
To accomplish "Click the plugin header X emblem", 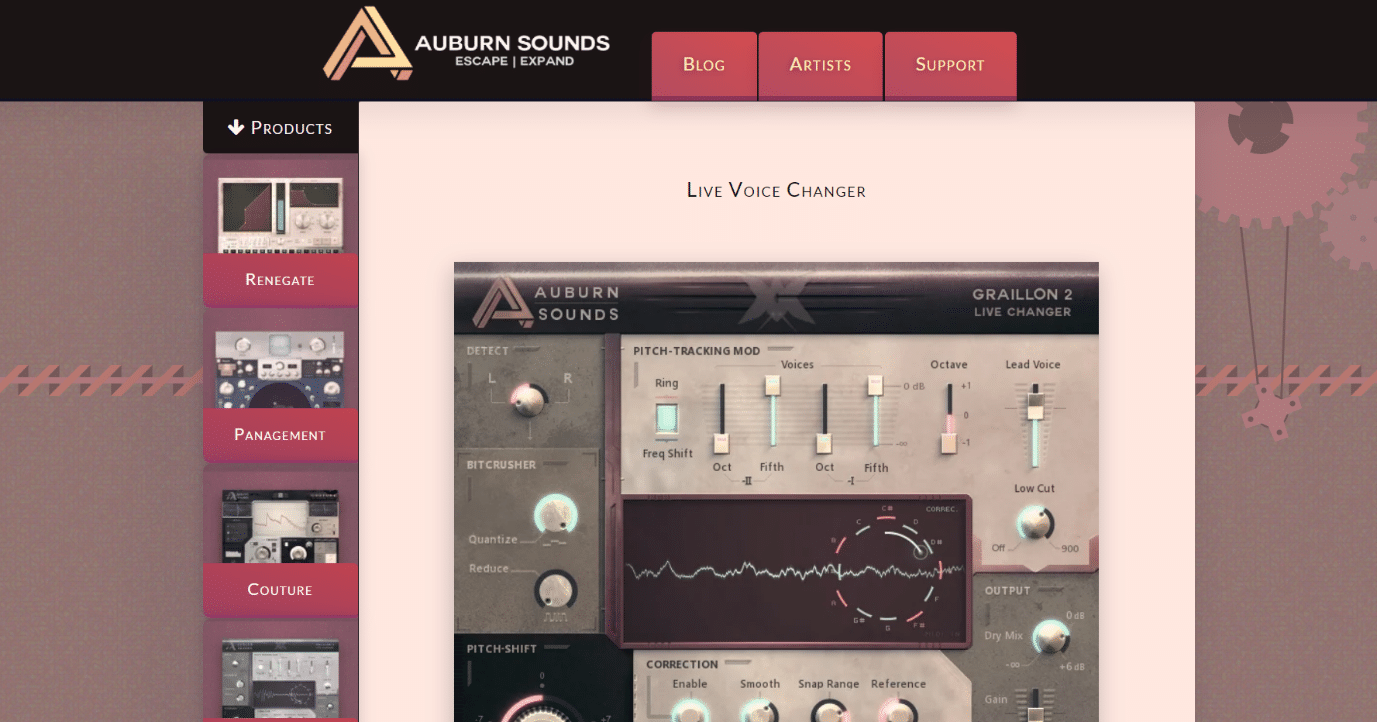I will (775, 302).
